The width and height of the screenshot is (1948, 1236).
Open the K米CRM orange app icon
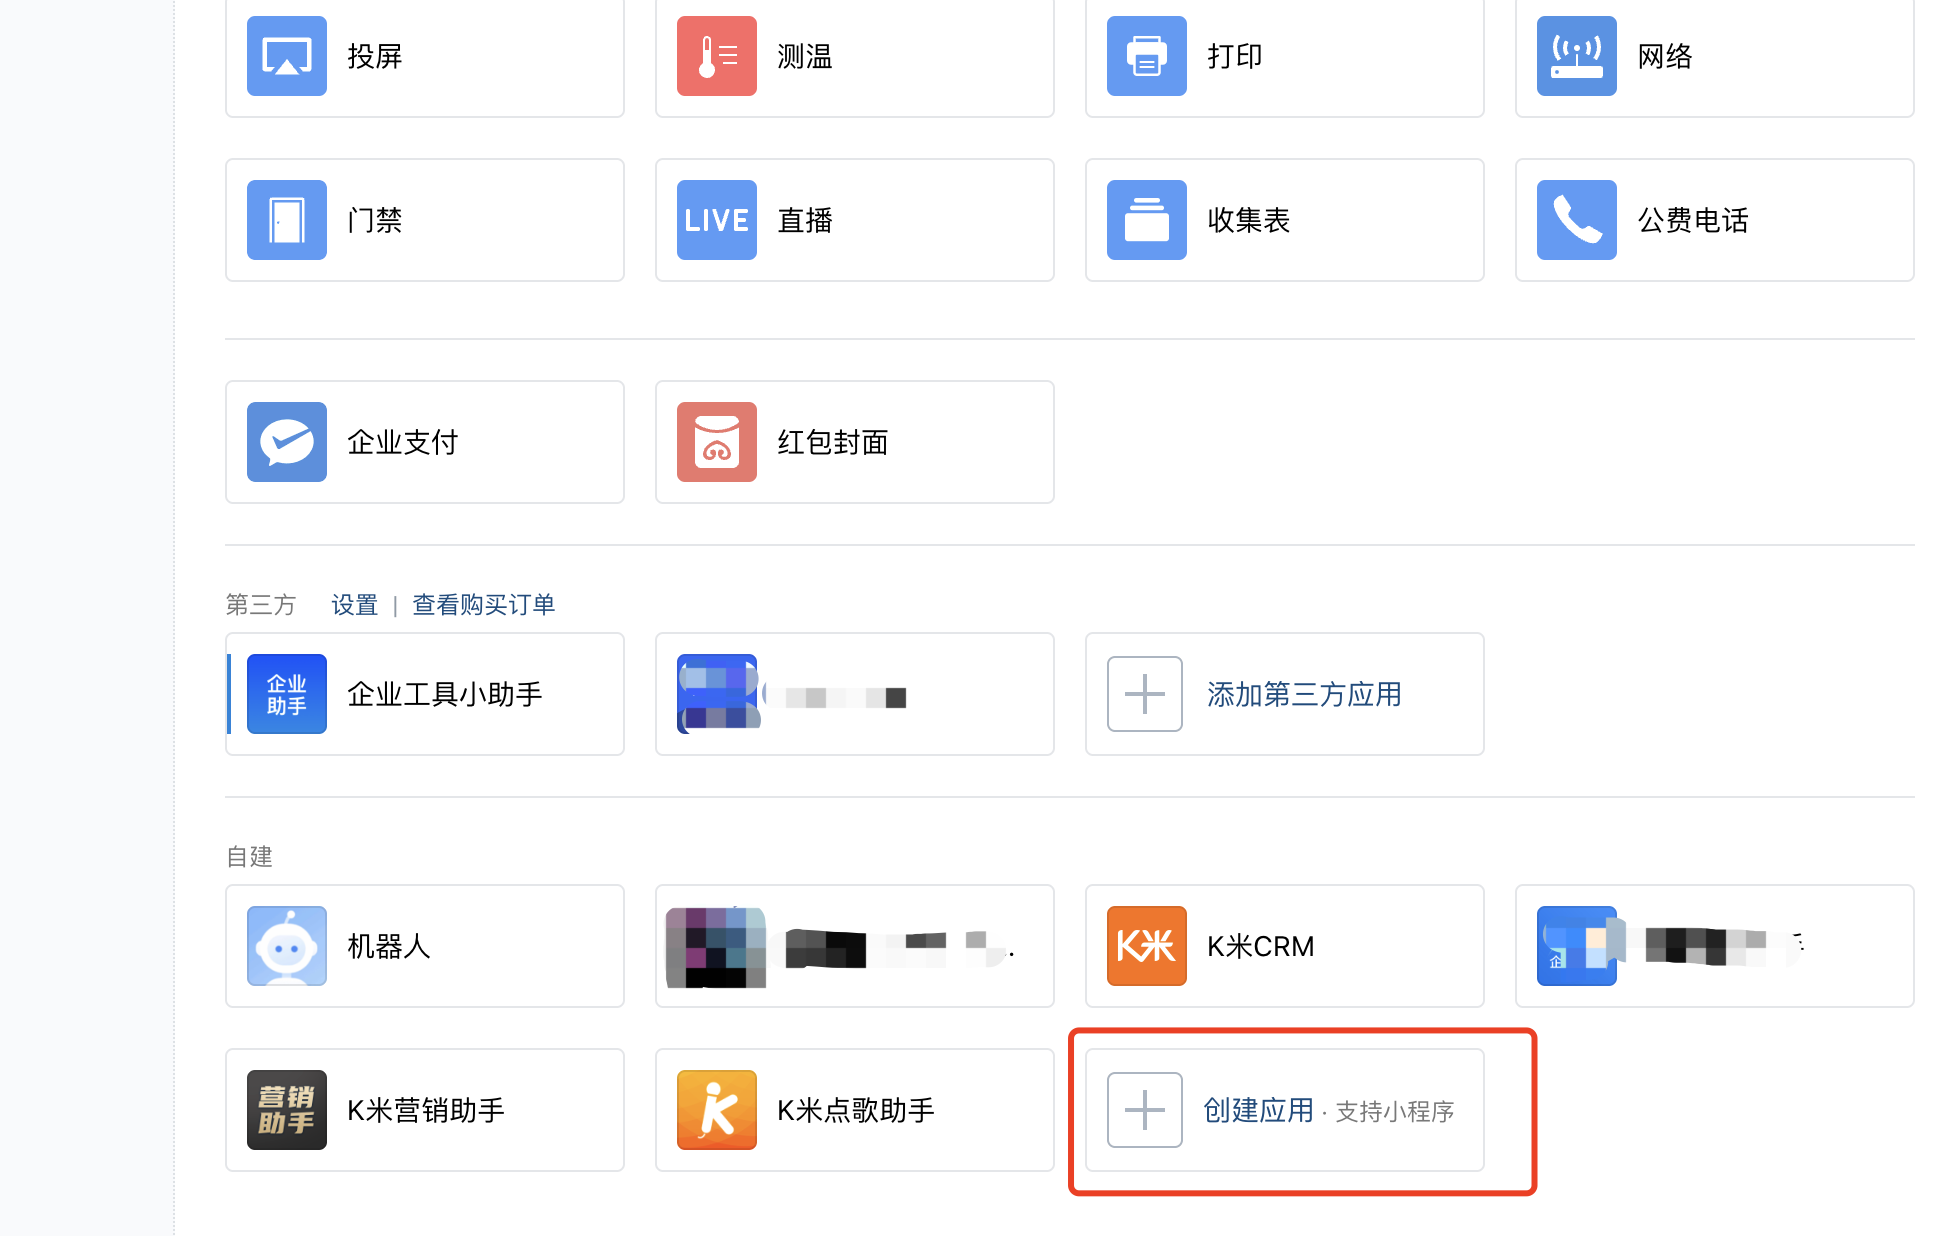pos(1146,946)
